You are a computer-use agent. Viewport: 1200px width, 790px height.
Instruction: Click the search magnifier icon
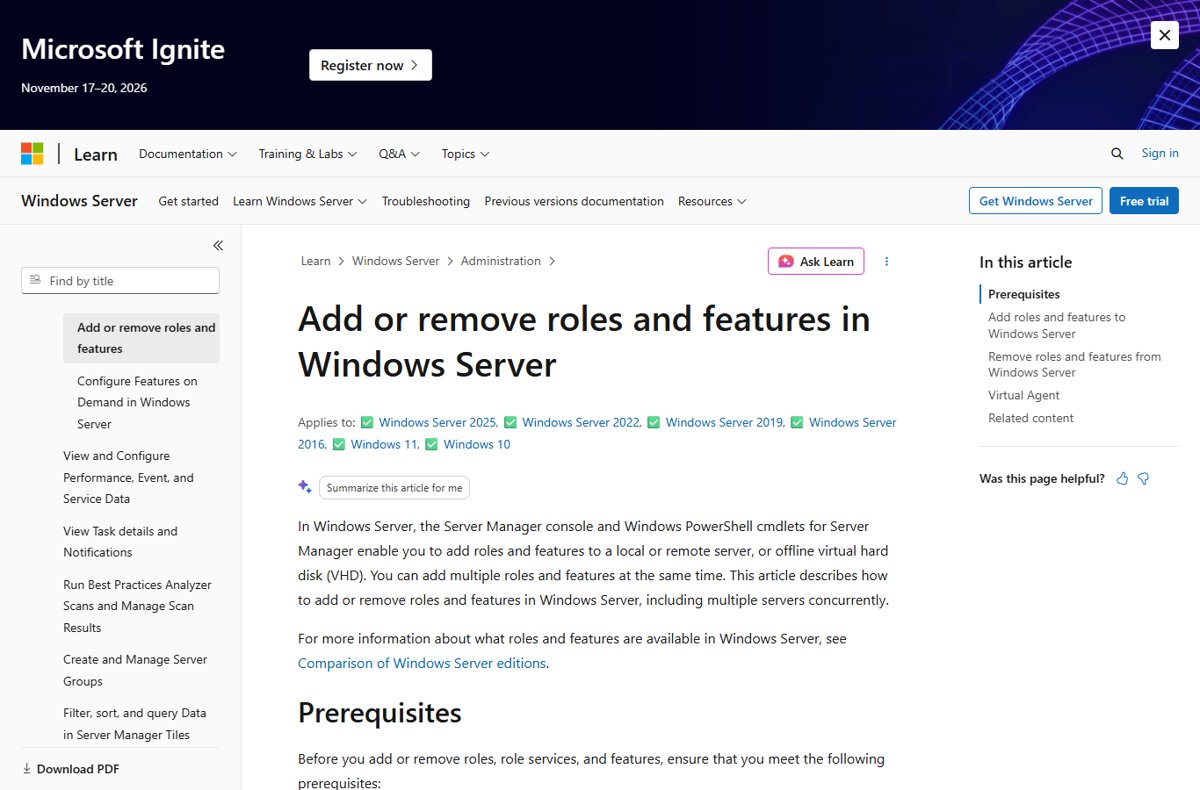coord(1117,154)
